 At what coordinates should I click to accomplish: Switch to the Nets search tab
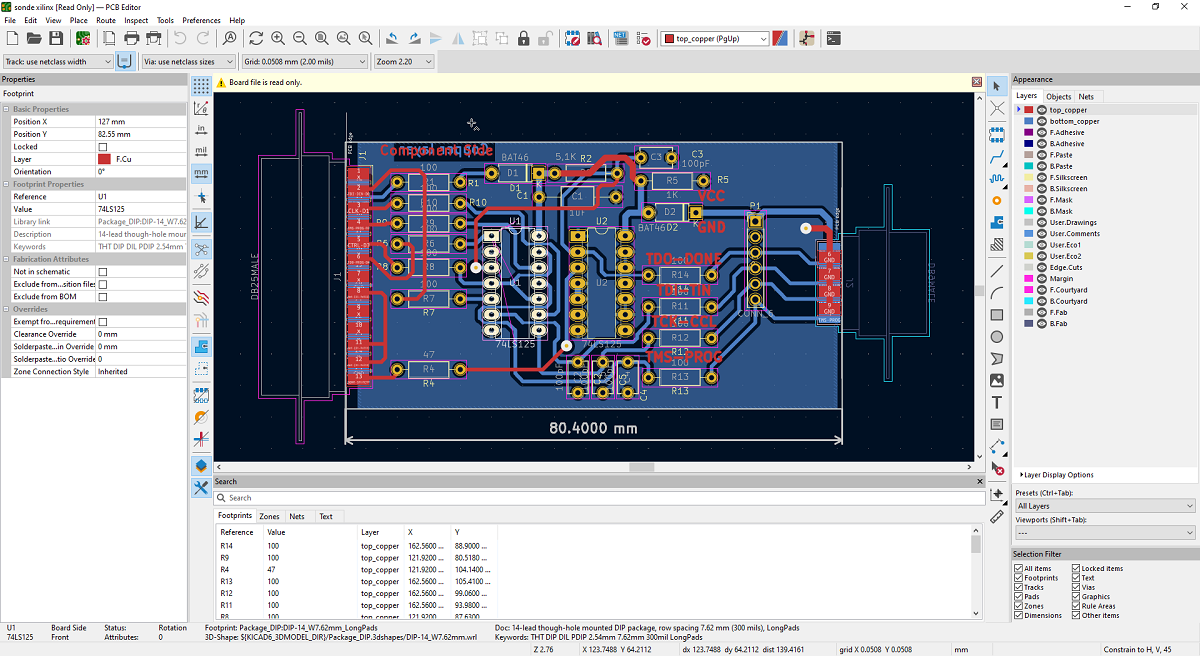[297, 516]
